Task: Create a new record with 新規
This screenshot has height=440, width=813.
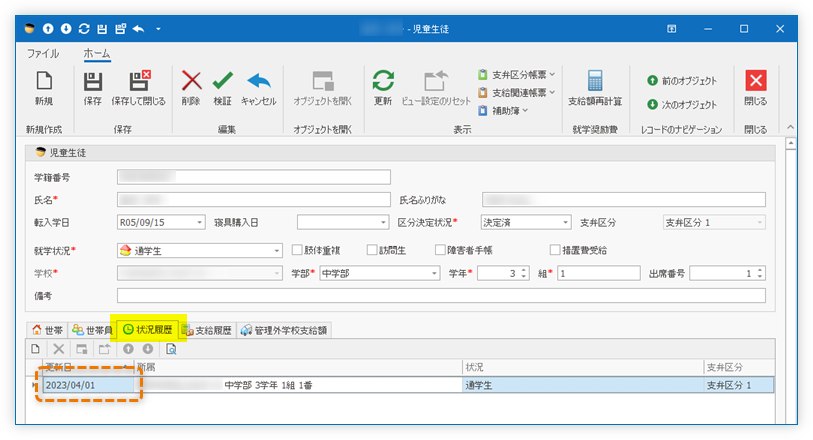Action: click(x=44, y=88)
